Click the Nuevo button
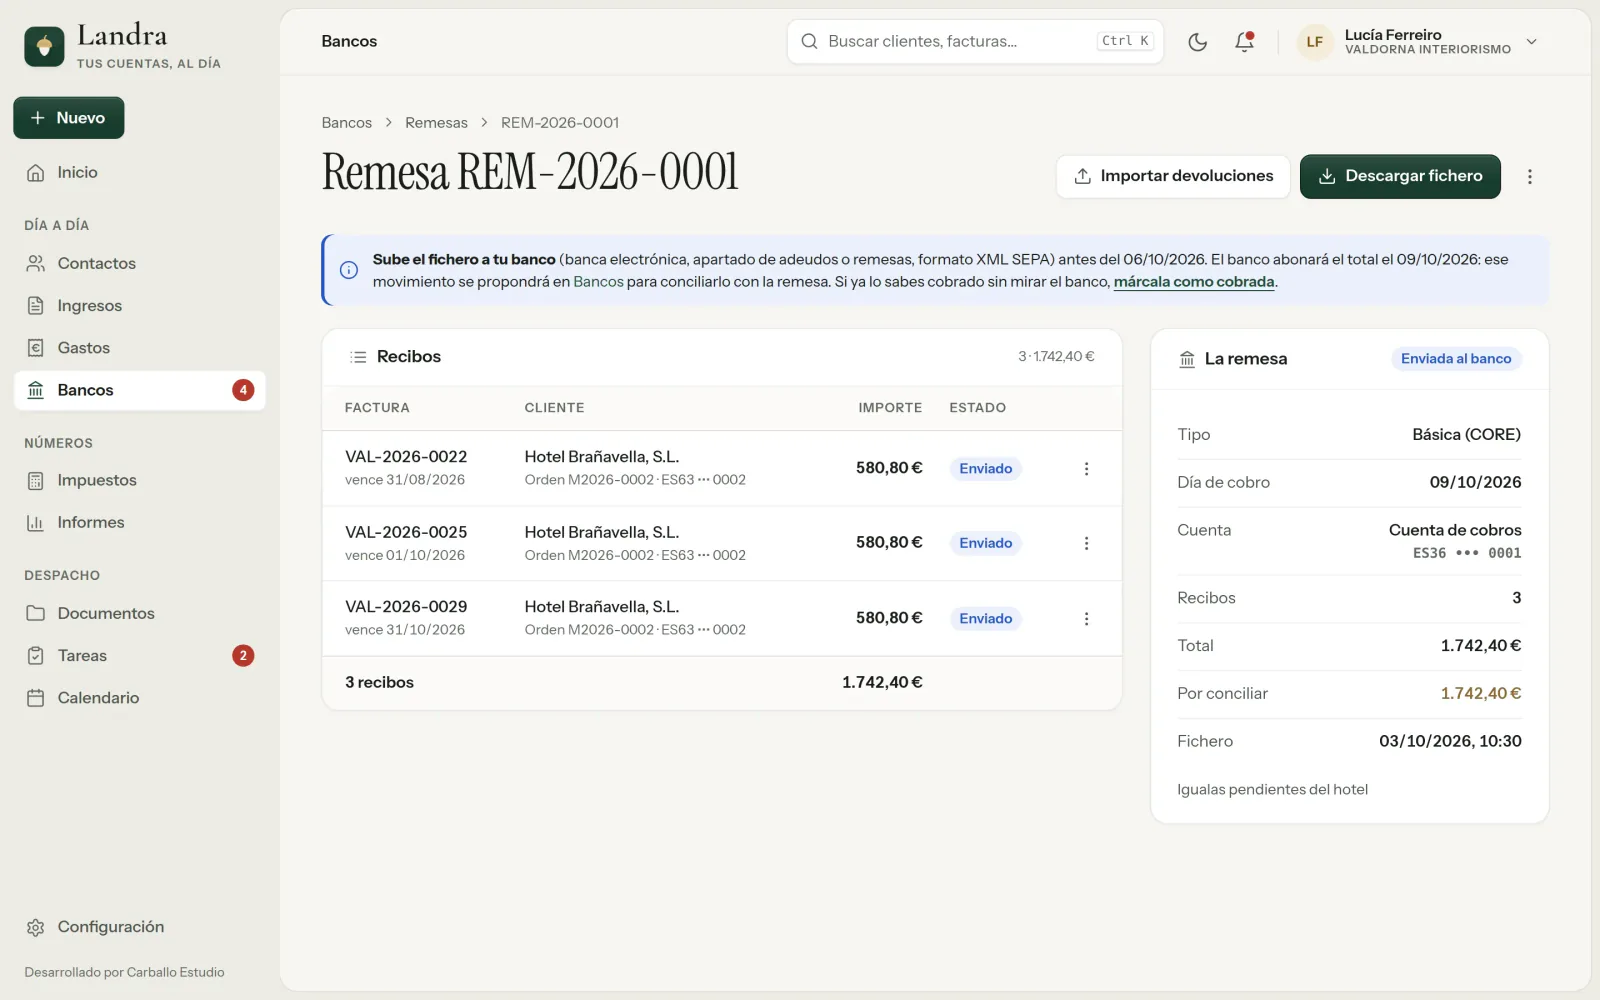This screenshot has height=1000, width=1600. 69,118
